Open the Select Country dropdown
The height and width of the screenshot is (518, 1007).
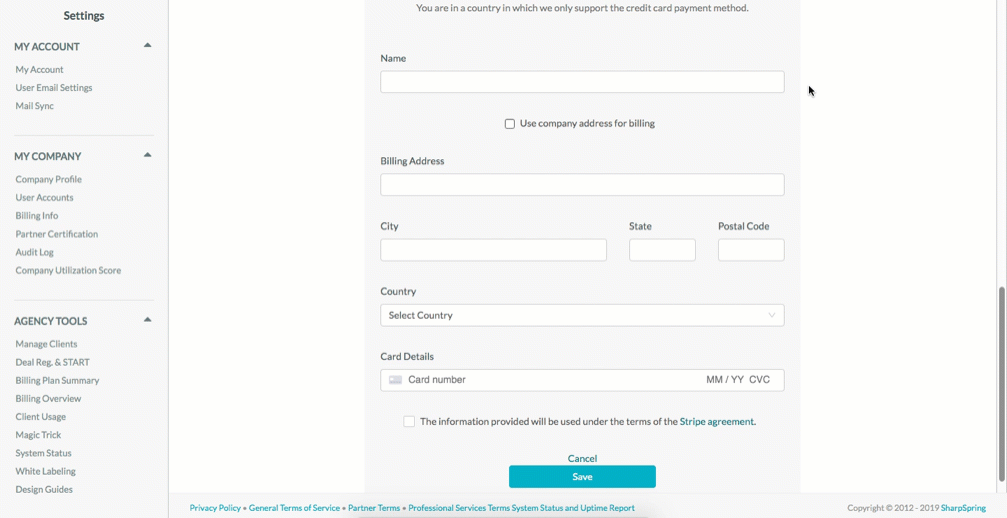582,315
